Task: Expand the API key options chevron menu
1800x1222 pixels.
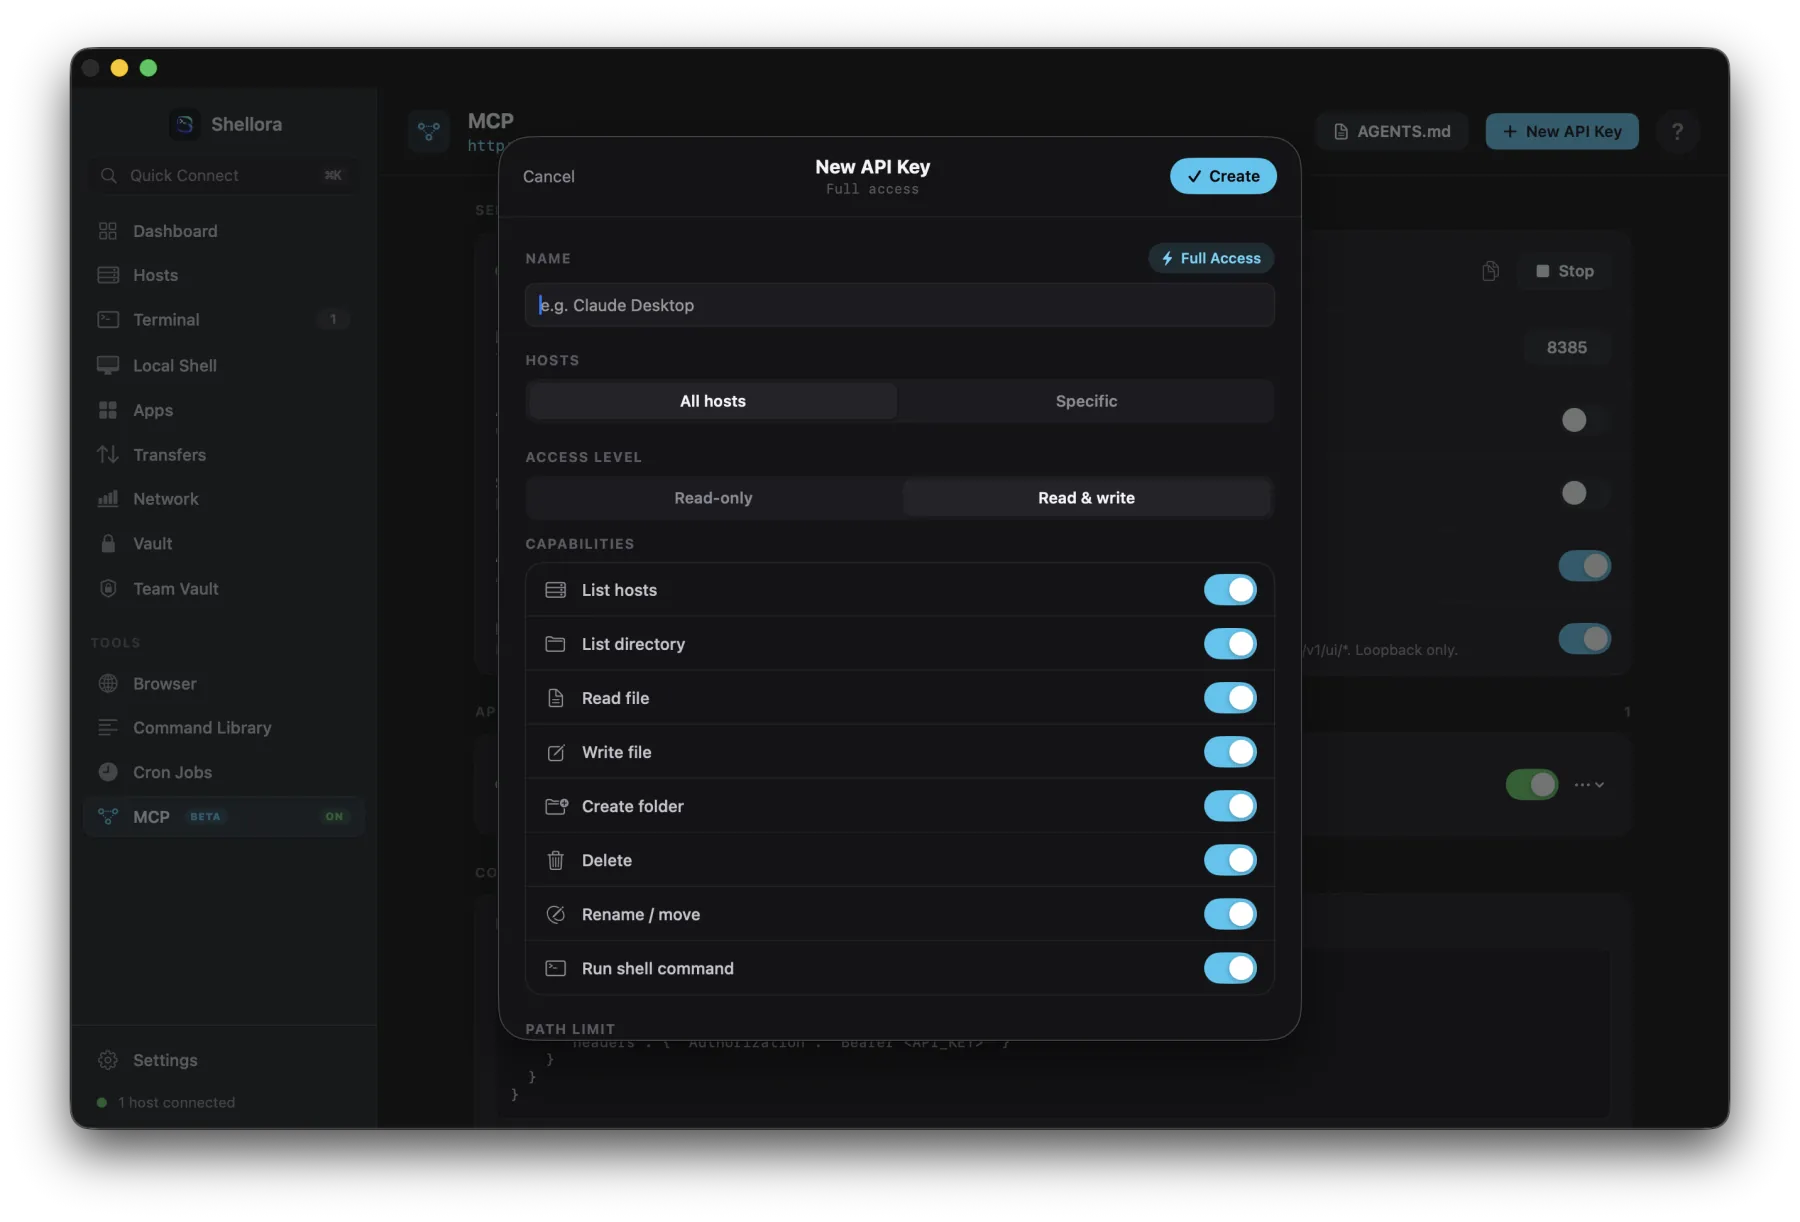Action: (x=1589, y=785)
